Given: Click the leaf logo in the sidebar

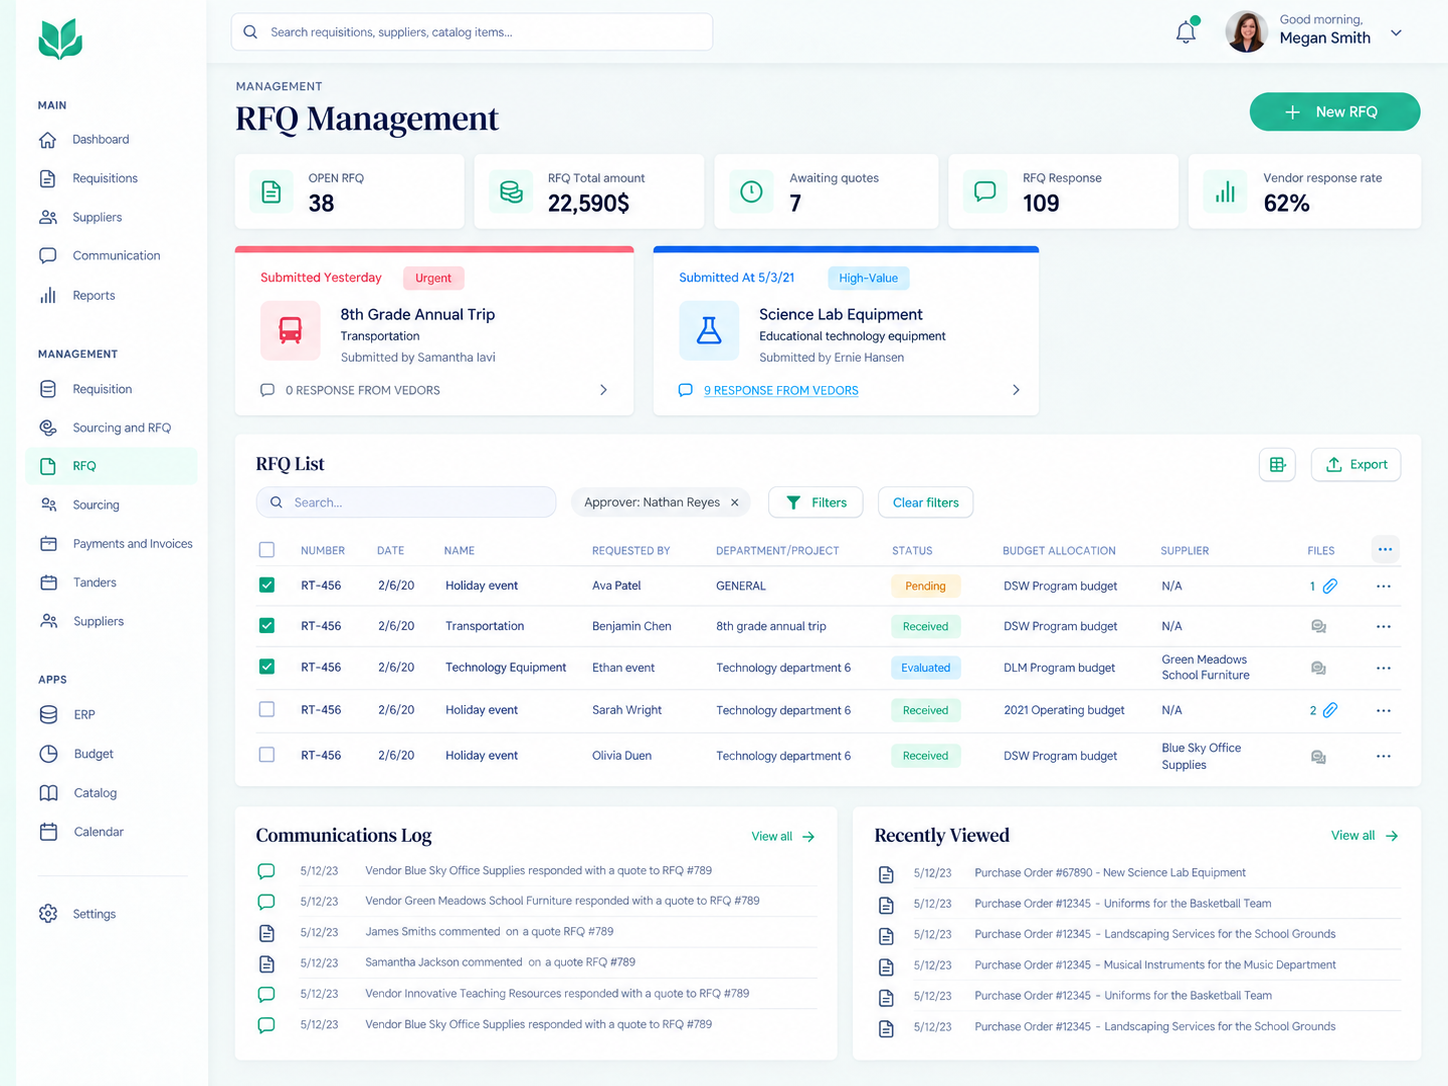Looking at the screenshot, I should coord(60,40).
